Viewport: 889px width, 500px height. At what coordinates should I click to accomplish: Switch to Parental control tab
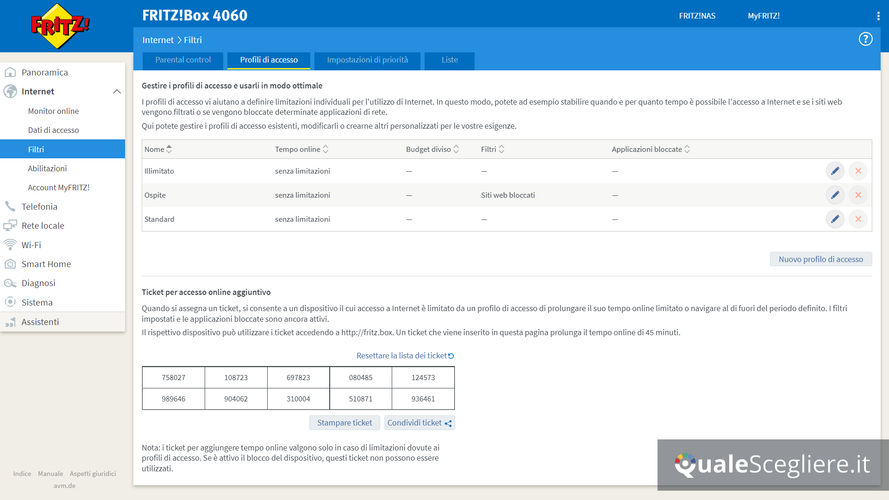point(183,60)
